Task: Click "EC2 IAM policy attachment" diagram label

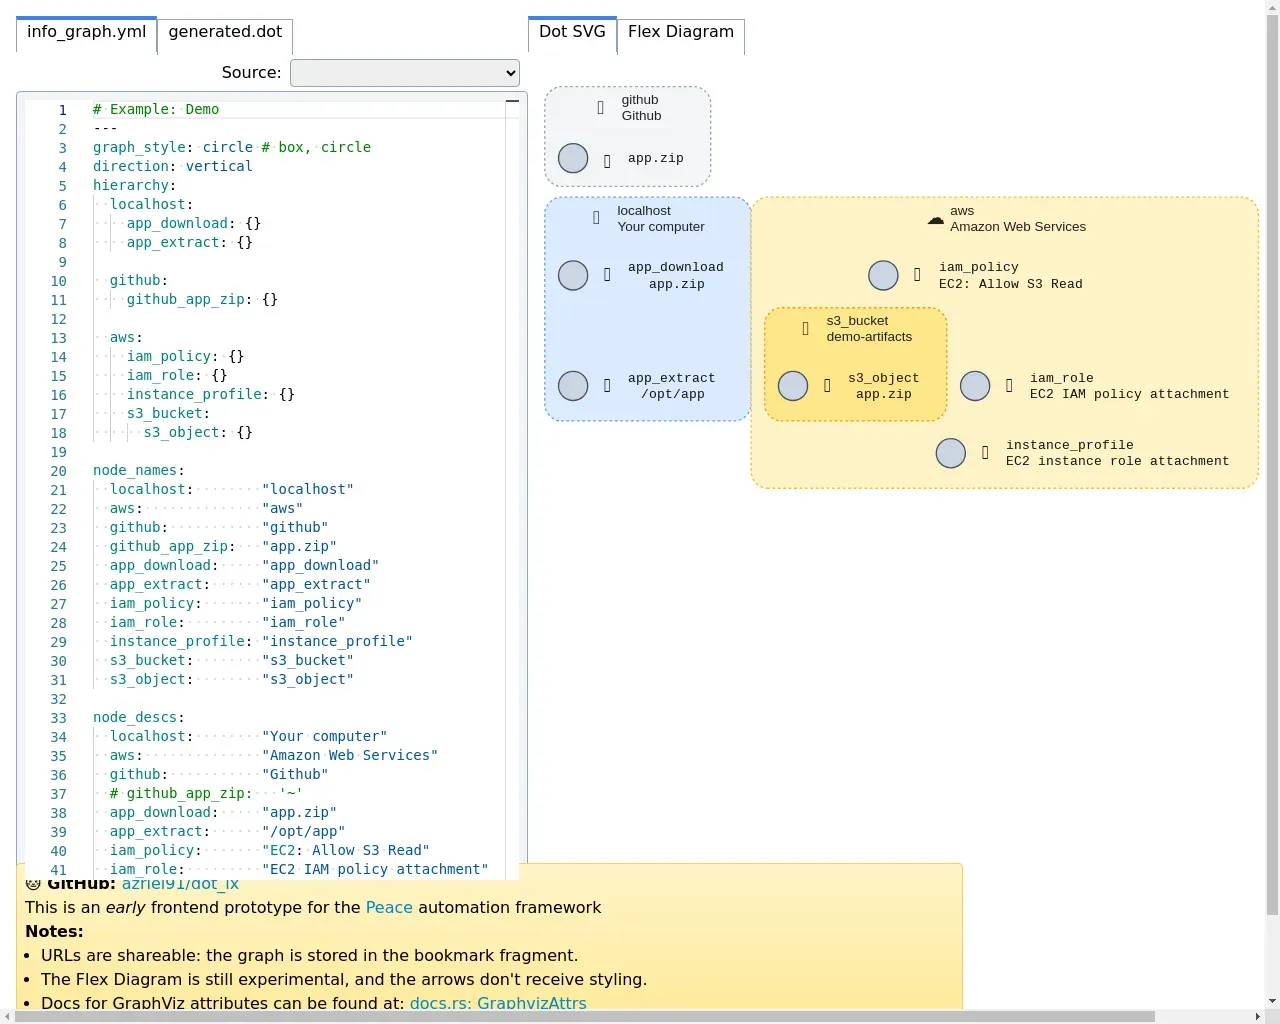Action: [x=1129, y=394]
